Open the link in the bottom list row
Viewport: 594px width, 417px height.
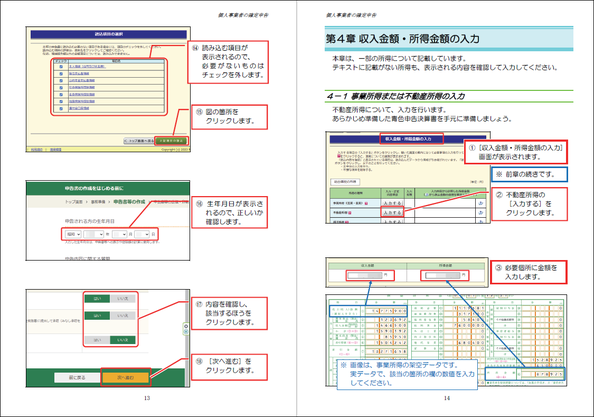coord(79,108)
